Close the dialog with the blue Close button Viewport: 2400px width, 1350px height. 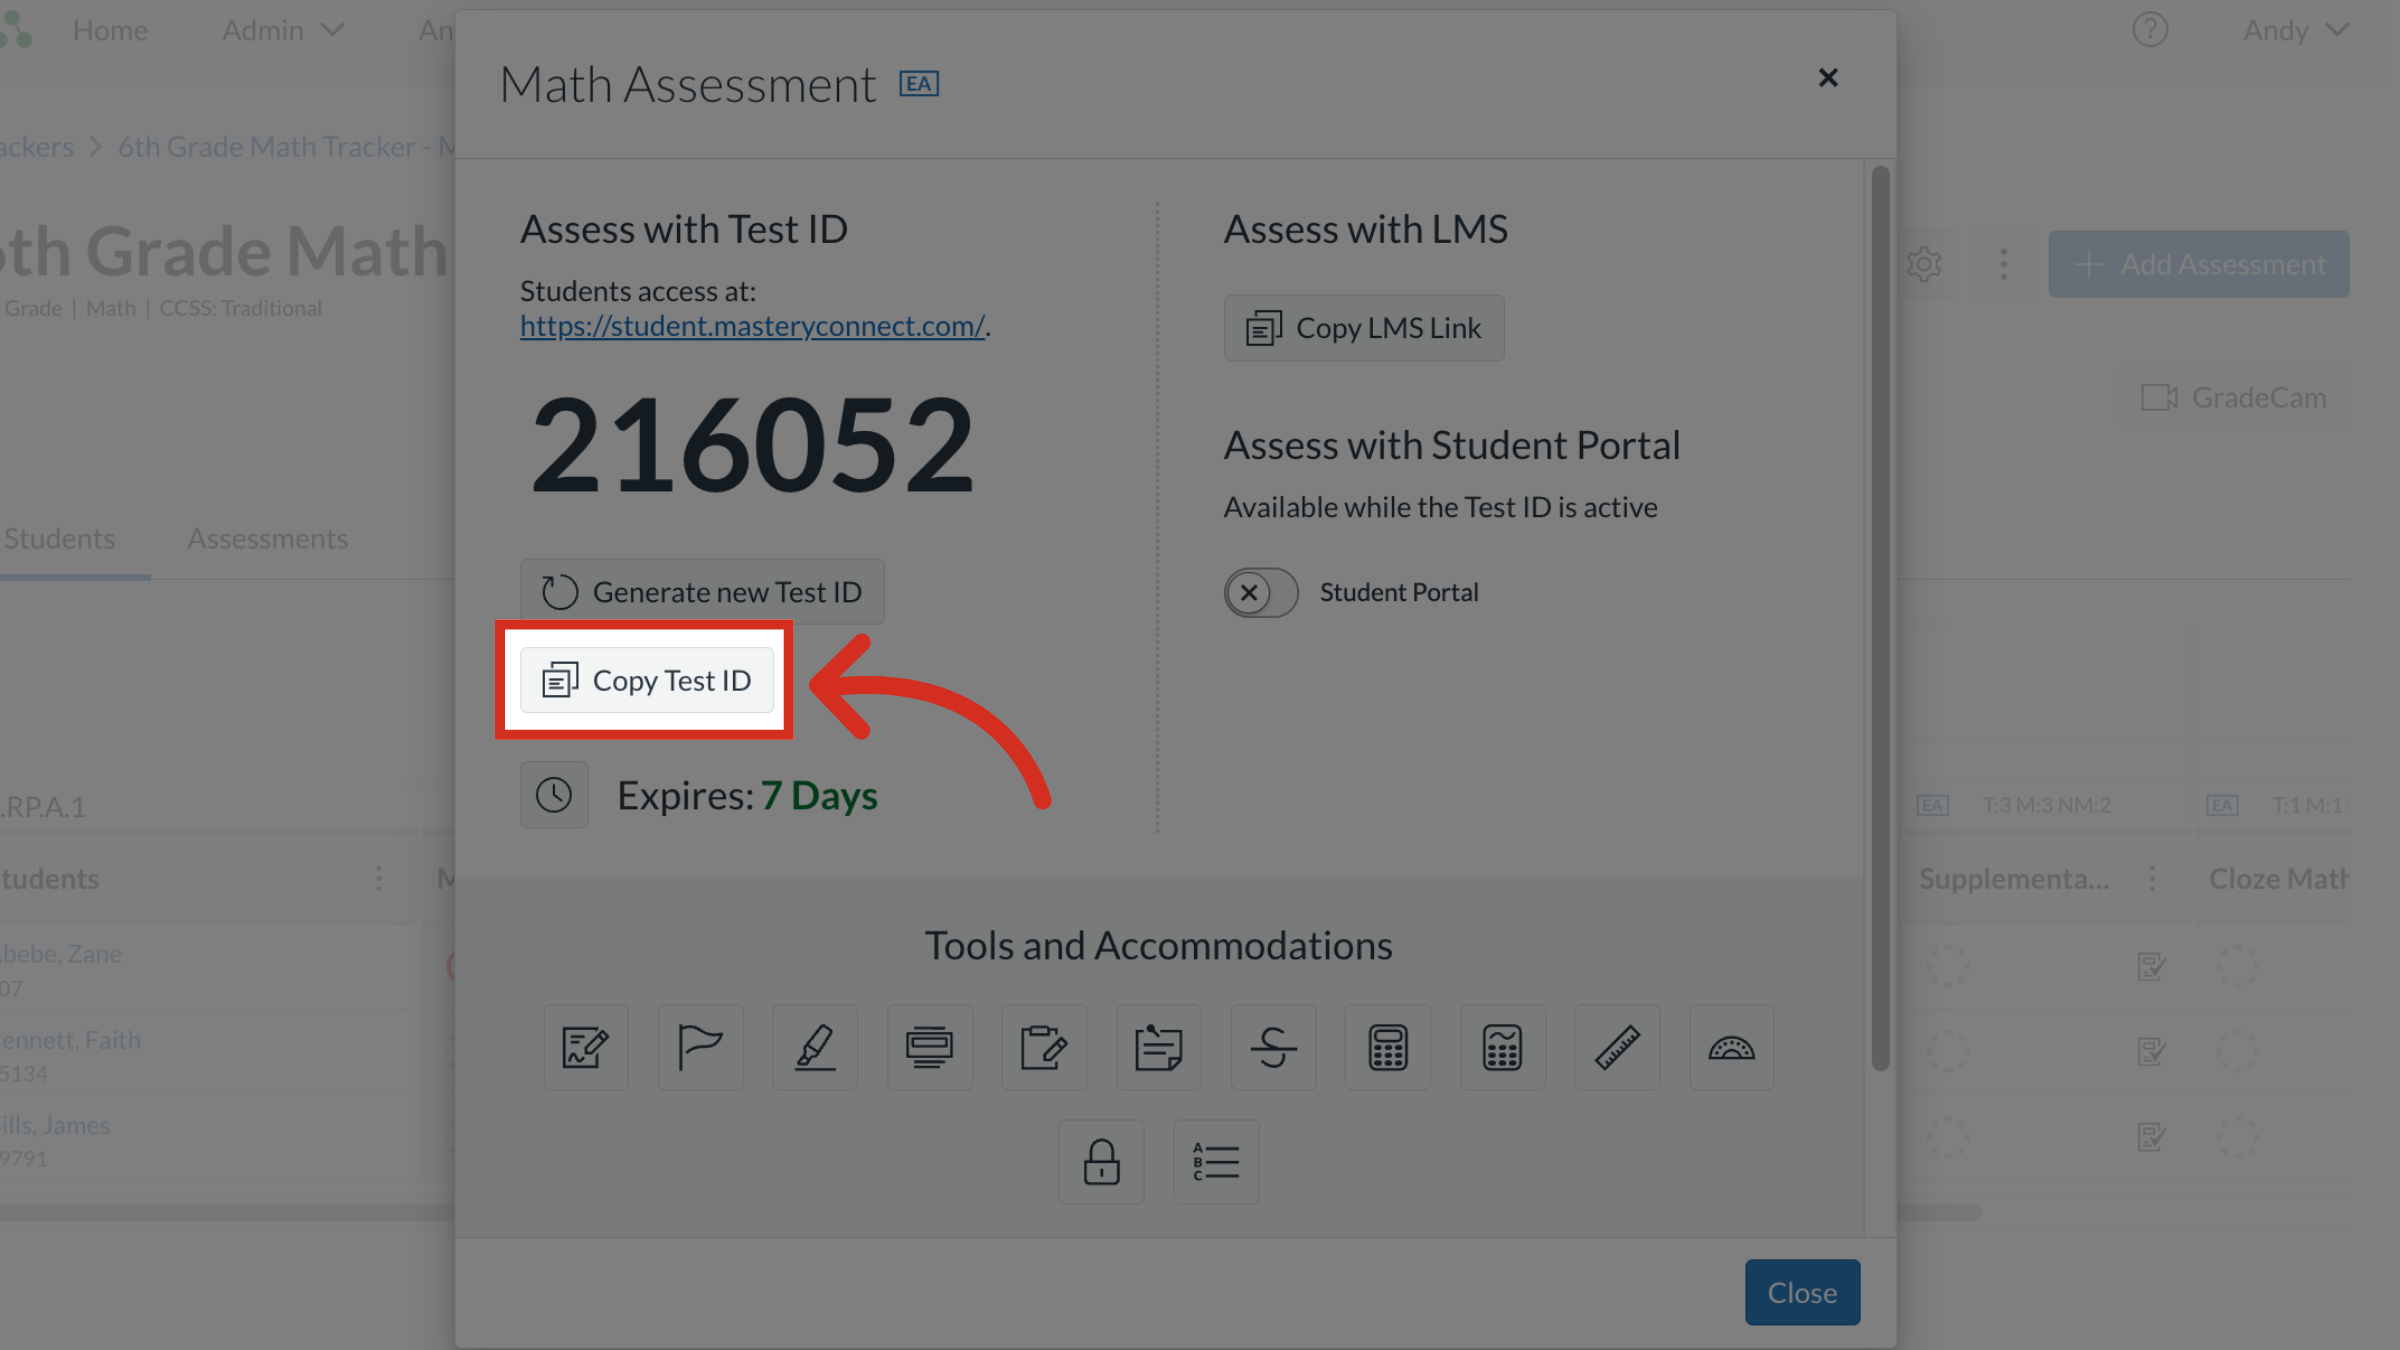1802,1292
